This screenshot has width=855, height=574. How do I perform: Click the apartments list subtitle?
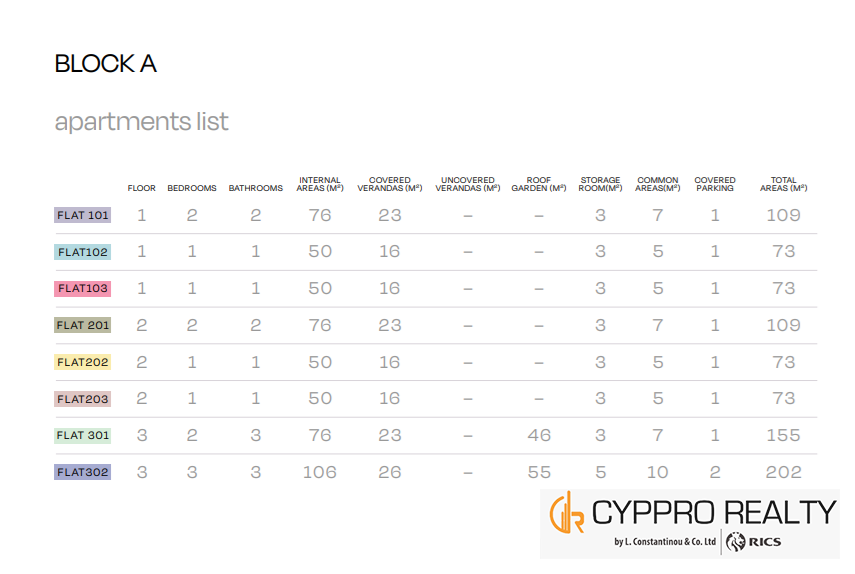(x=141, y=122)
